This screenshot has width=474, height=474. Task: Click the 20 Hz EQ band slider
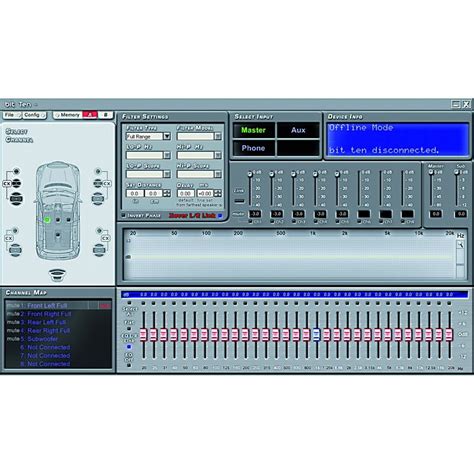coord(144,334)
